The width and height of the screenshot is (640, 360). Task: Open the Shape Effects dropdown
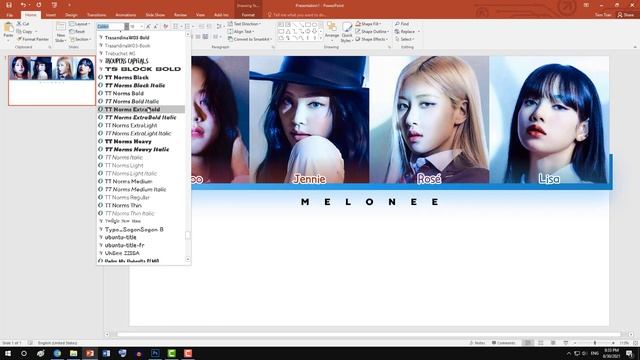click(x=371, y=39)
